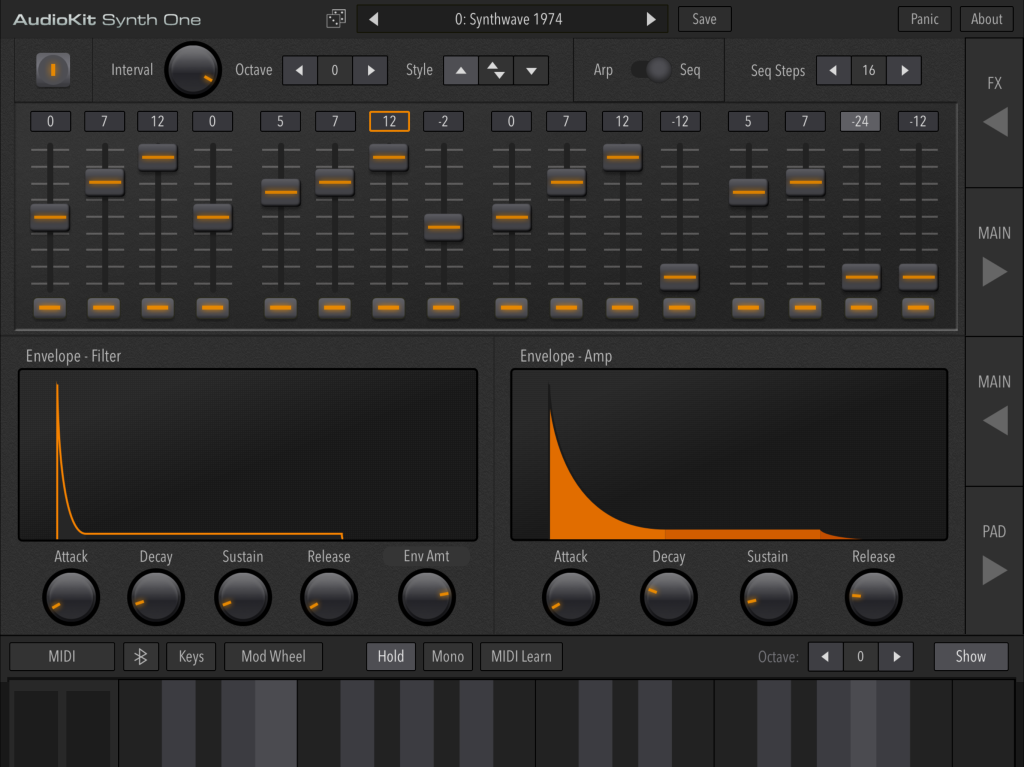The height and width of the screenshot is (767, 1024).
Task: Open the FX panel left arrow
Action: 994,122
